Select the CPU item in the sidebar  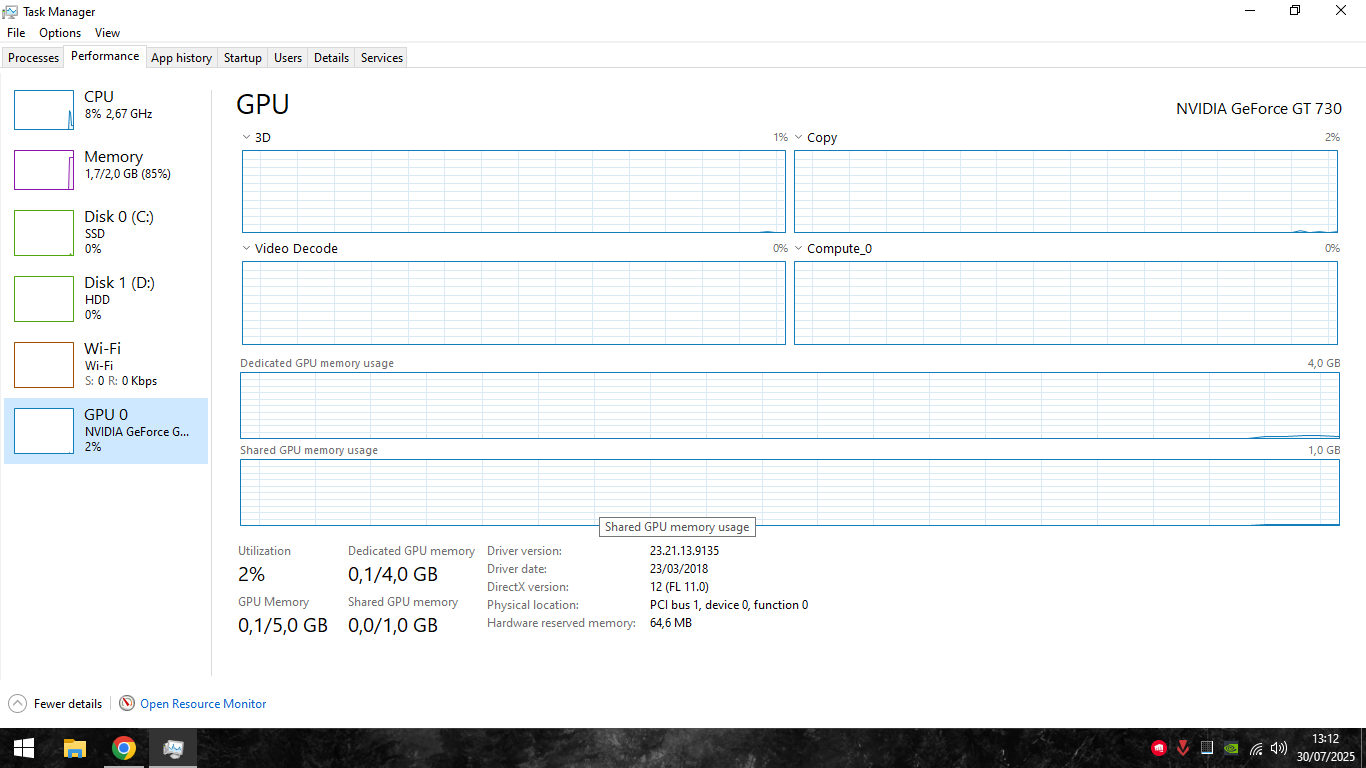point(106,110)
